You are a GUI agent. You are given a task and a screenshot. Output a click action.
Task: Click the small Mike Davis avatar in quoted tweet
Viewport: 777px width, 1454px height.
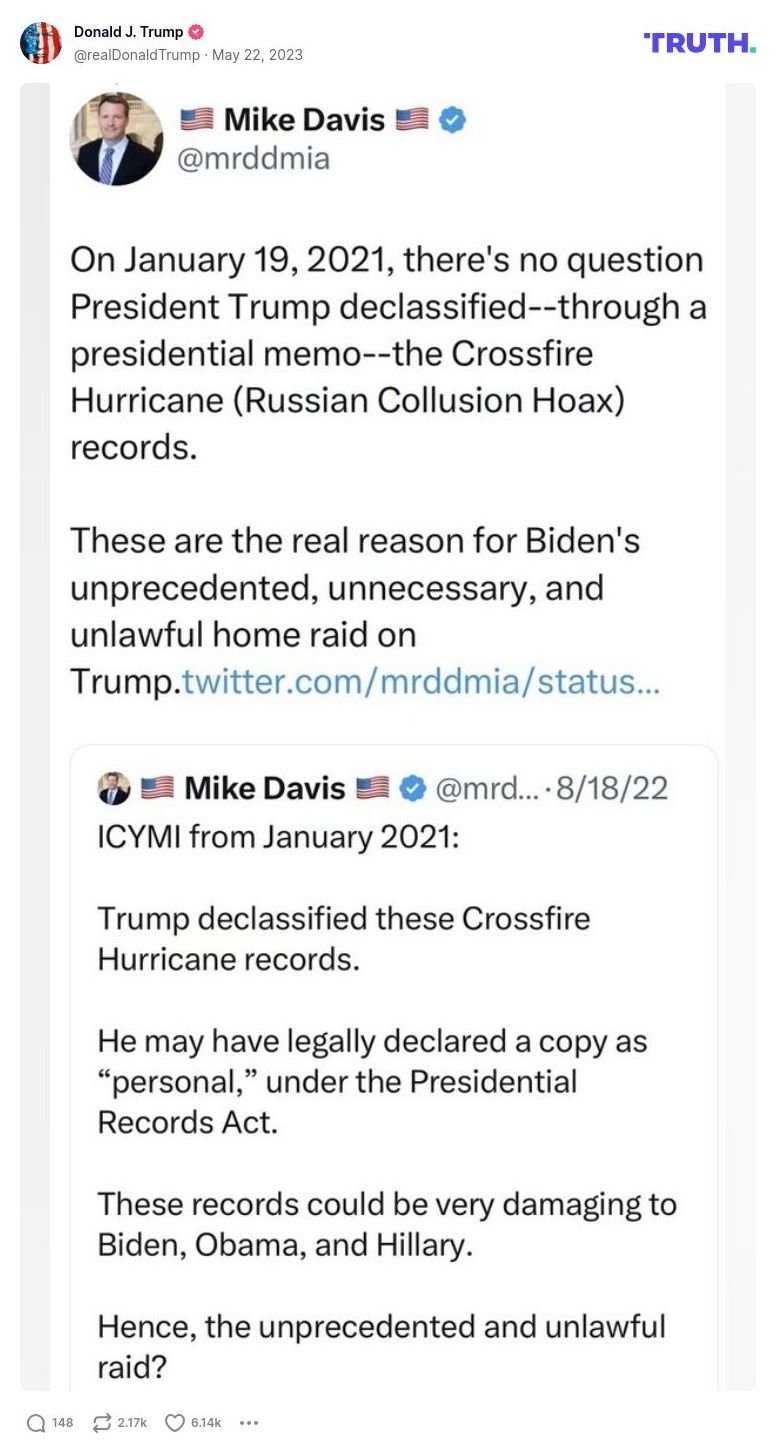(110, 788)
